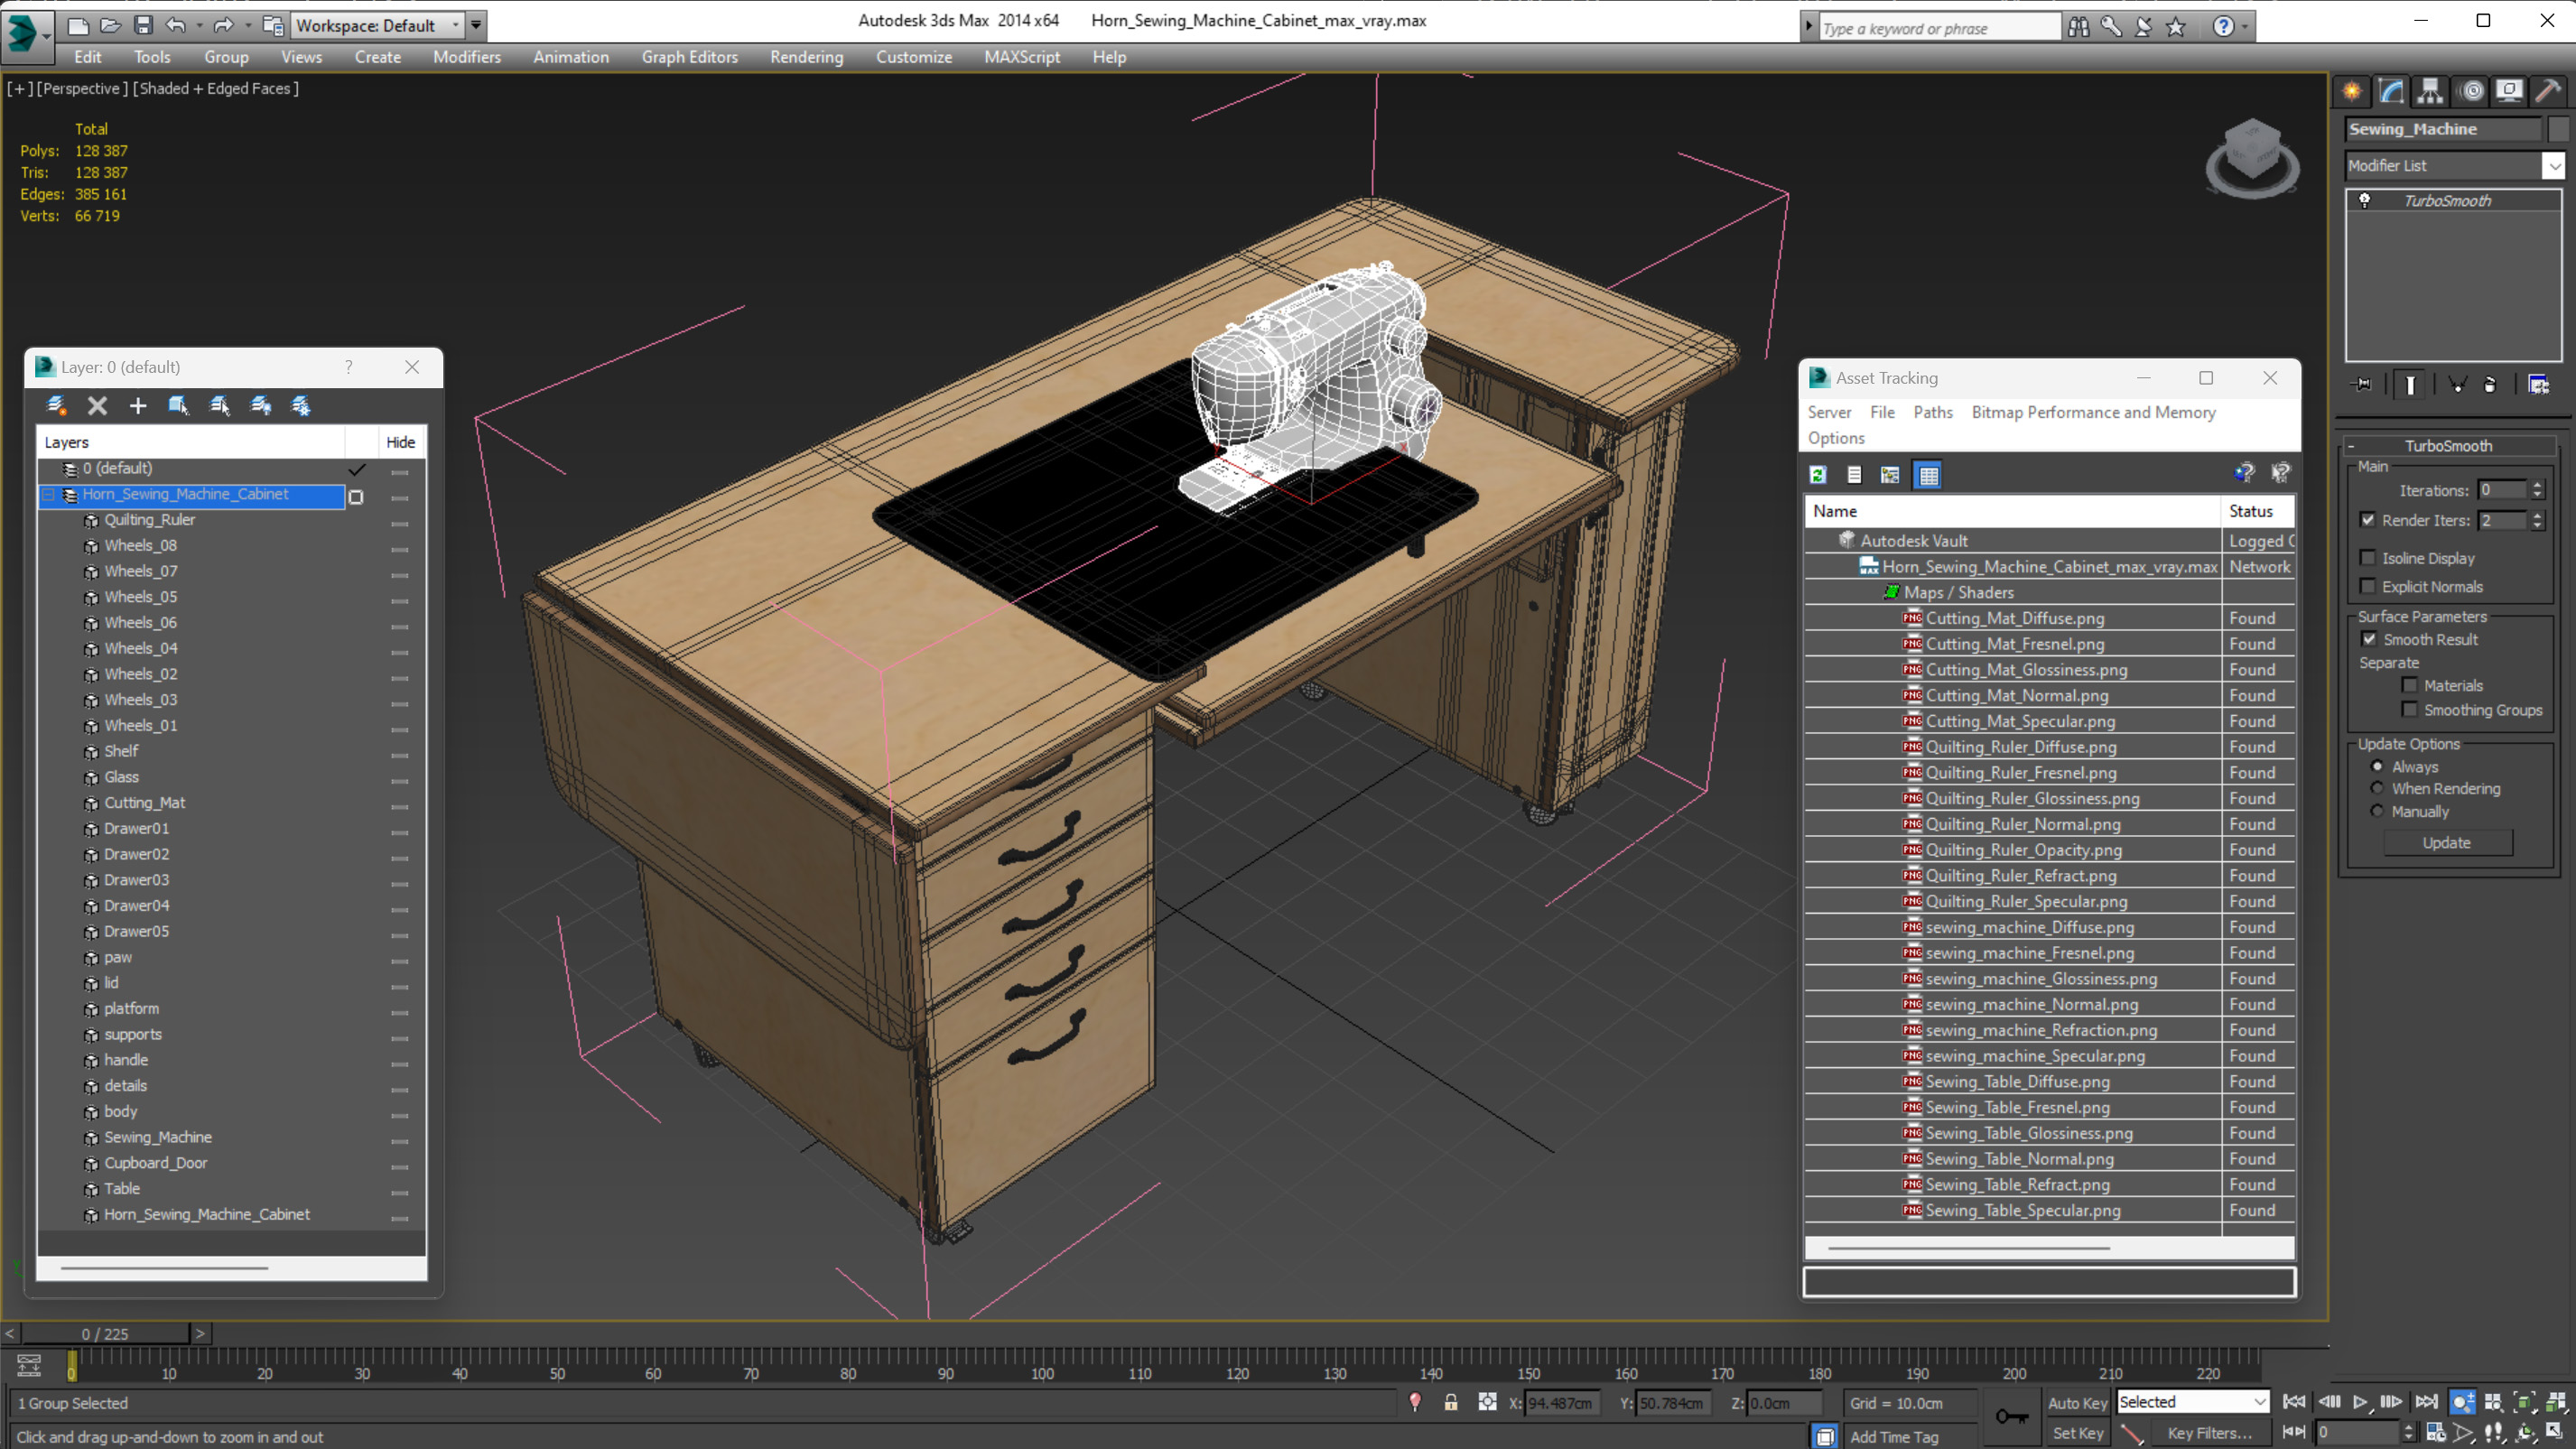The image size is (2576, 1449).
Task: Toggle the TurboSmooth lightbulb in modifier stack
Action: pos(2365,200)
